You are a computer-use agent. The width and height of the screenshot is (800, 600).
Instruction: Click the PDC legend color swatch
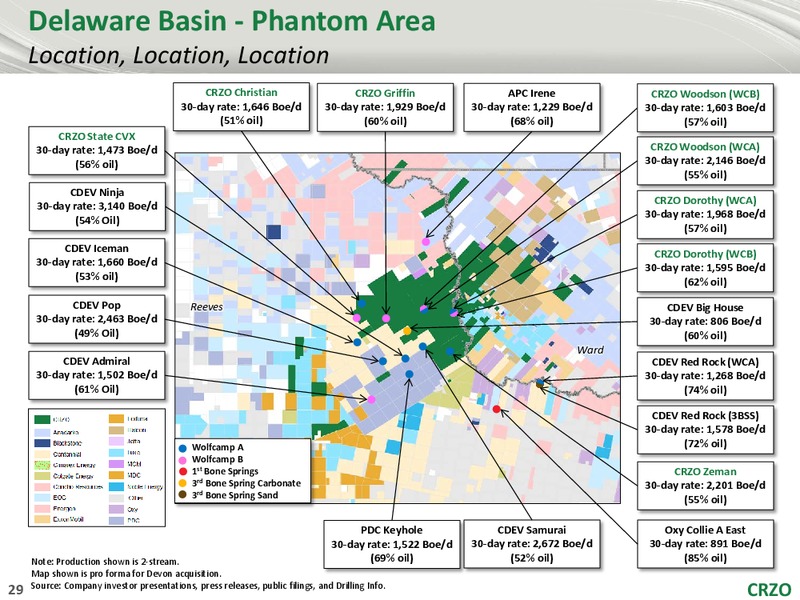click(117, 520)
